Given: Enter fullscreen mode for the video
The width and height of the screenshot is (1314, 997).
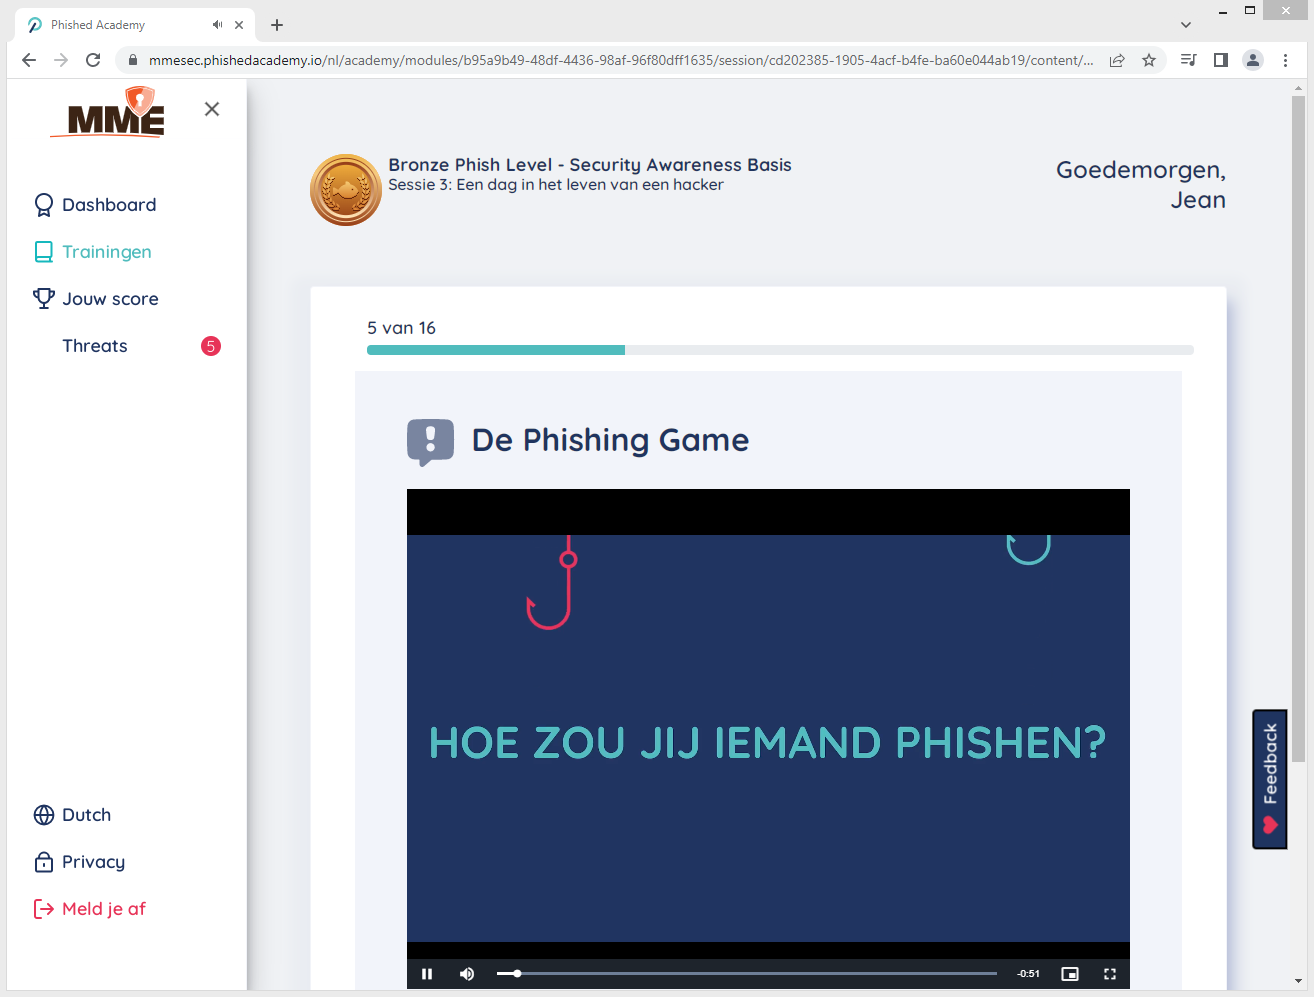Looking at the screenshot, I should (1109, 974).
